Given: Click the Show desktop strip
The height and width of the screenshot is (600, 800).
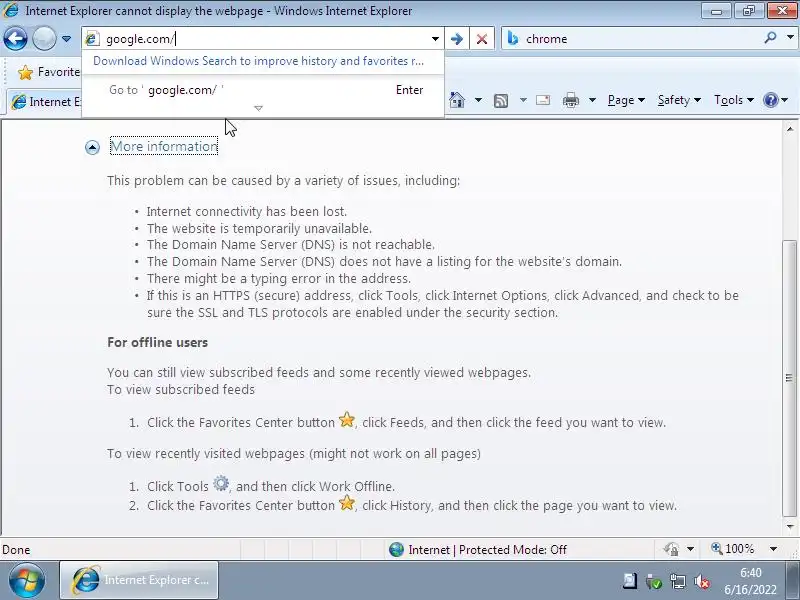Looking at the screenshot, I should [x=792, y=581].
